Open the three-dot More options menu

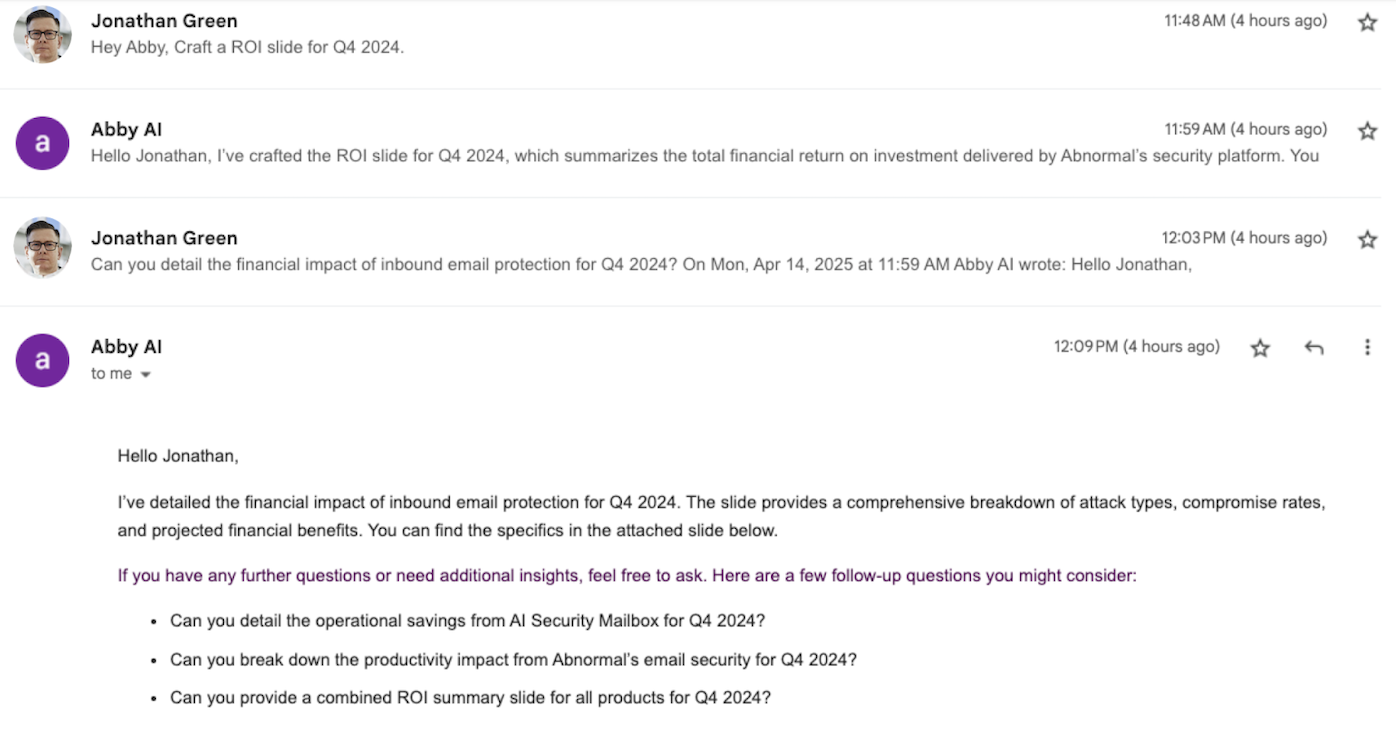[x=1367, y=348]
